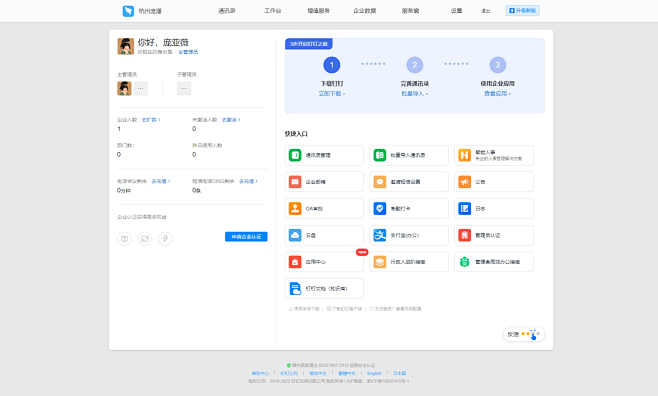658x396 pixels.
Task: Open the orange layered 行政人资 guide icon
Action: (x=380, y=262)
